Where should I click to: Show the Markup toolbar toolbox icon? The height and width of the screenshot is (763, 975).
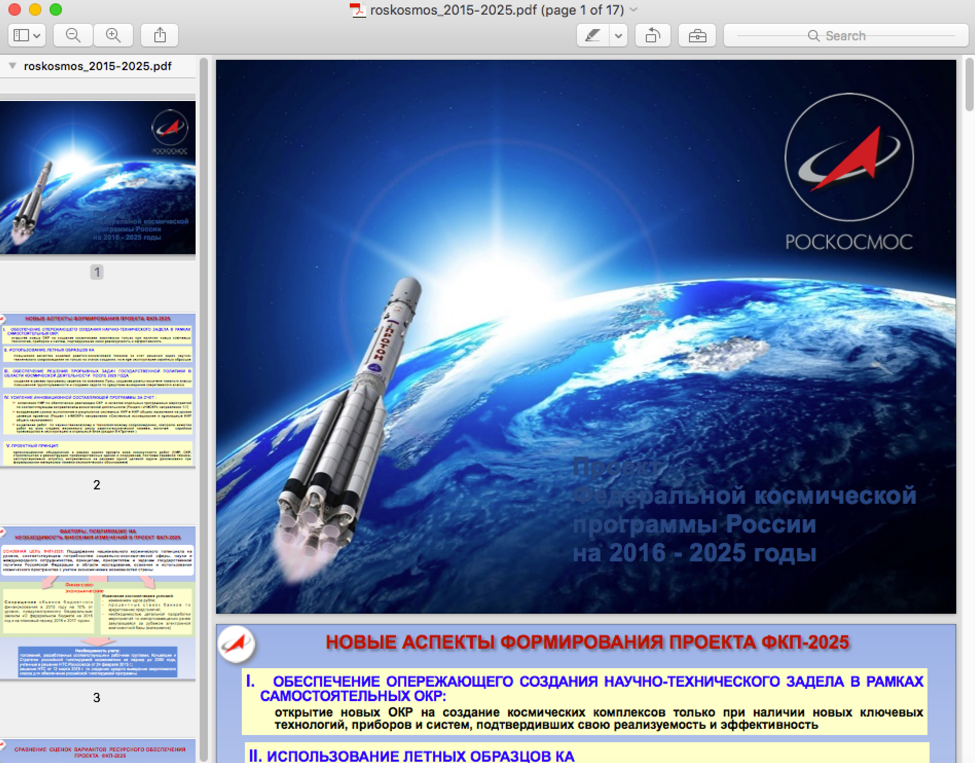697,35
